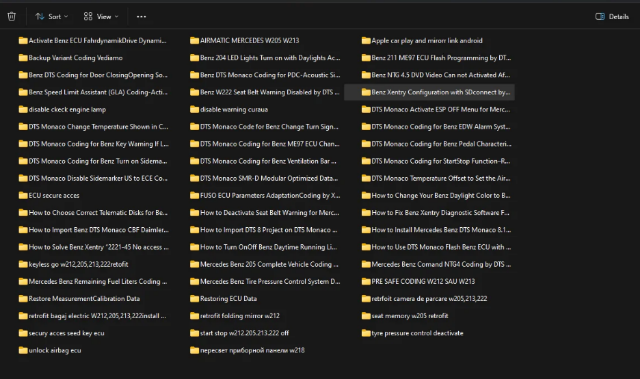This screenshot has width=640, height=379.
Task: Select folder icon for AIRMATIC MERCEDES W205 W213
Action: (x=194, y=40)
